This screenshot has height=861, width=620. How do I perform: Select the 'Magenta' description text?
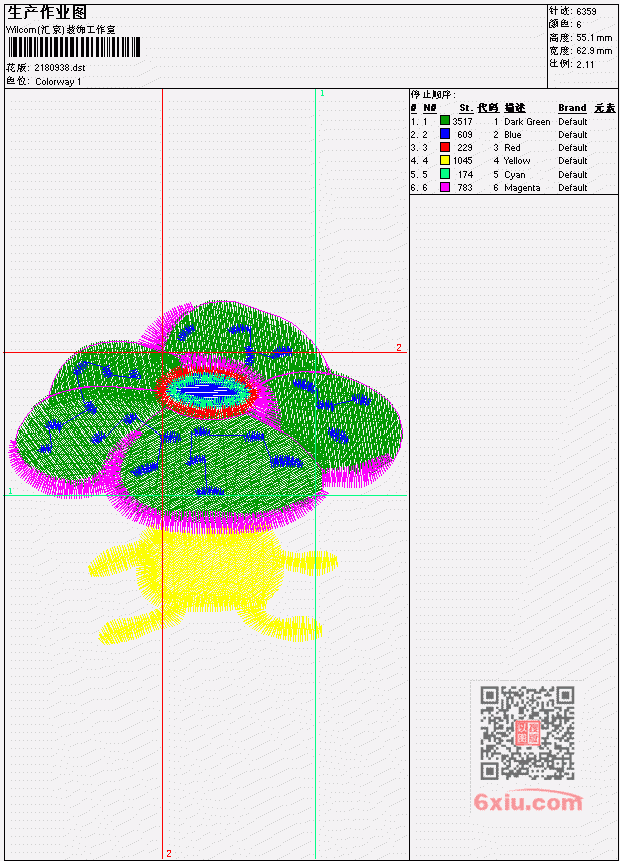(522, 188)
